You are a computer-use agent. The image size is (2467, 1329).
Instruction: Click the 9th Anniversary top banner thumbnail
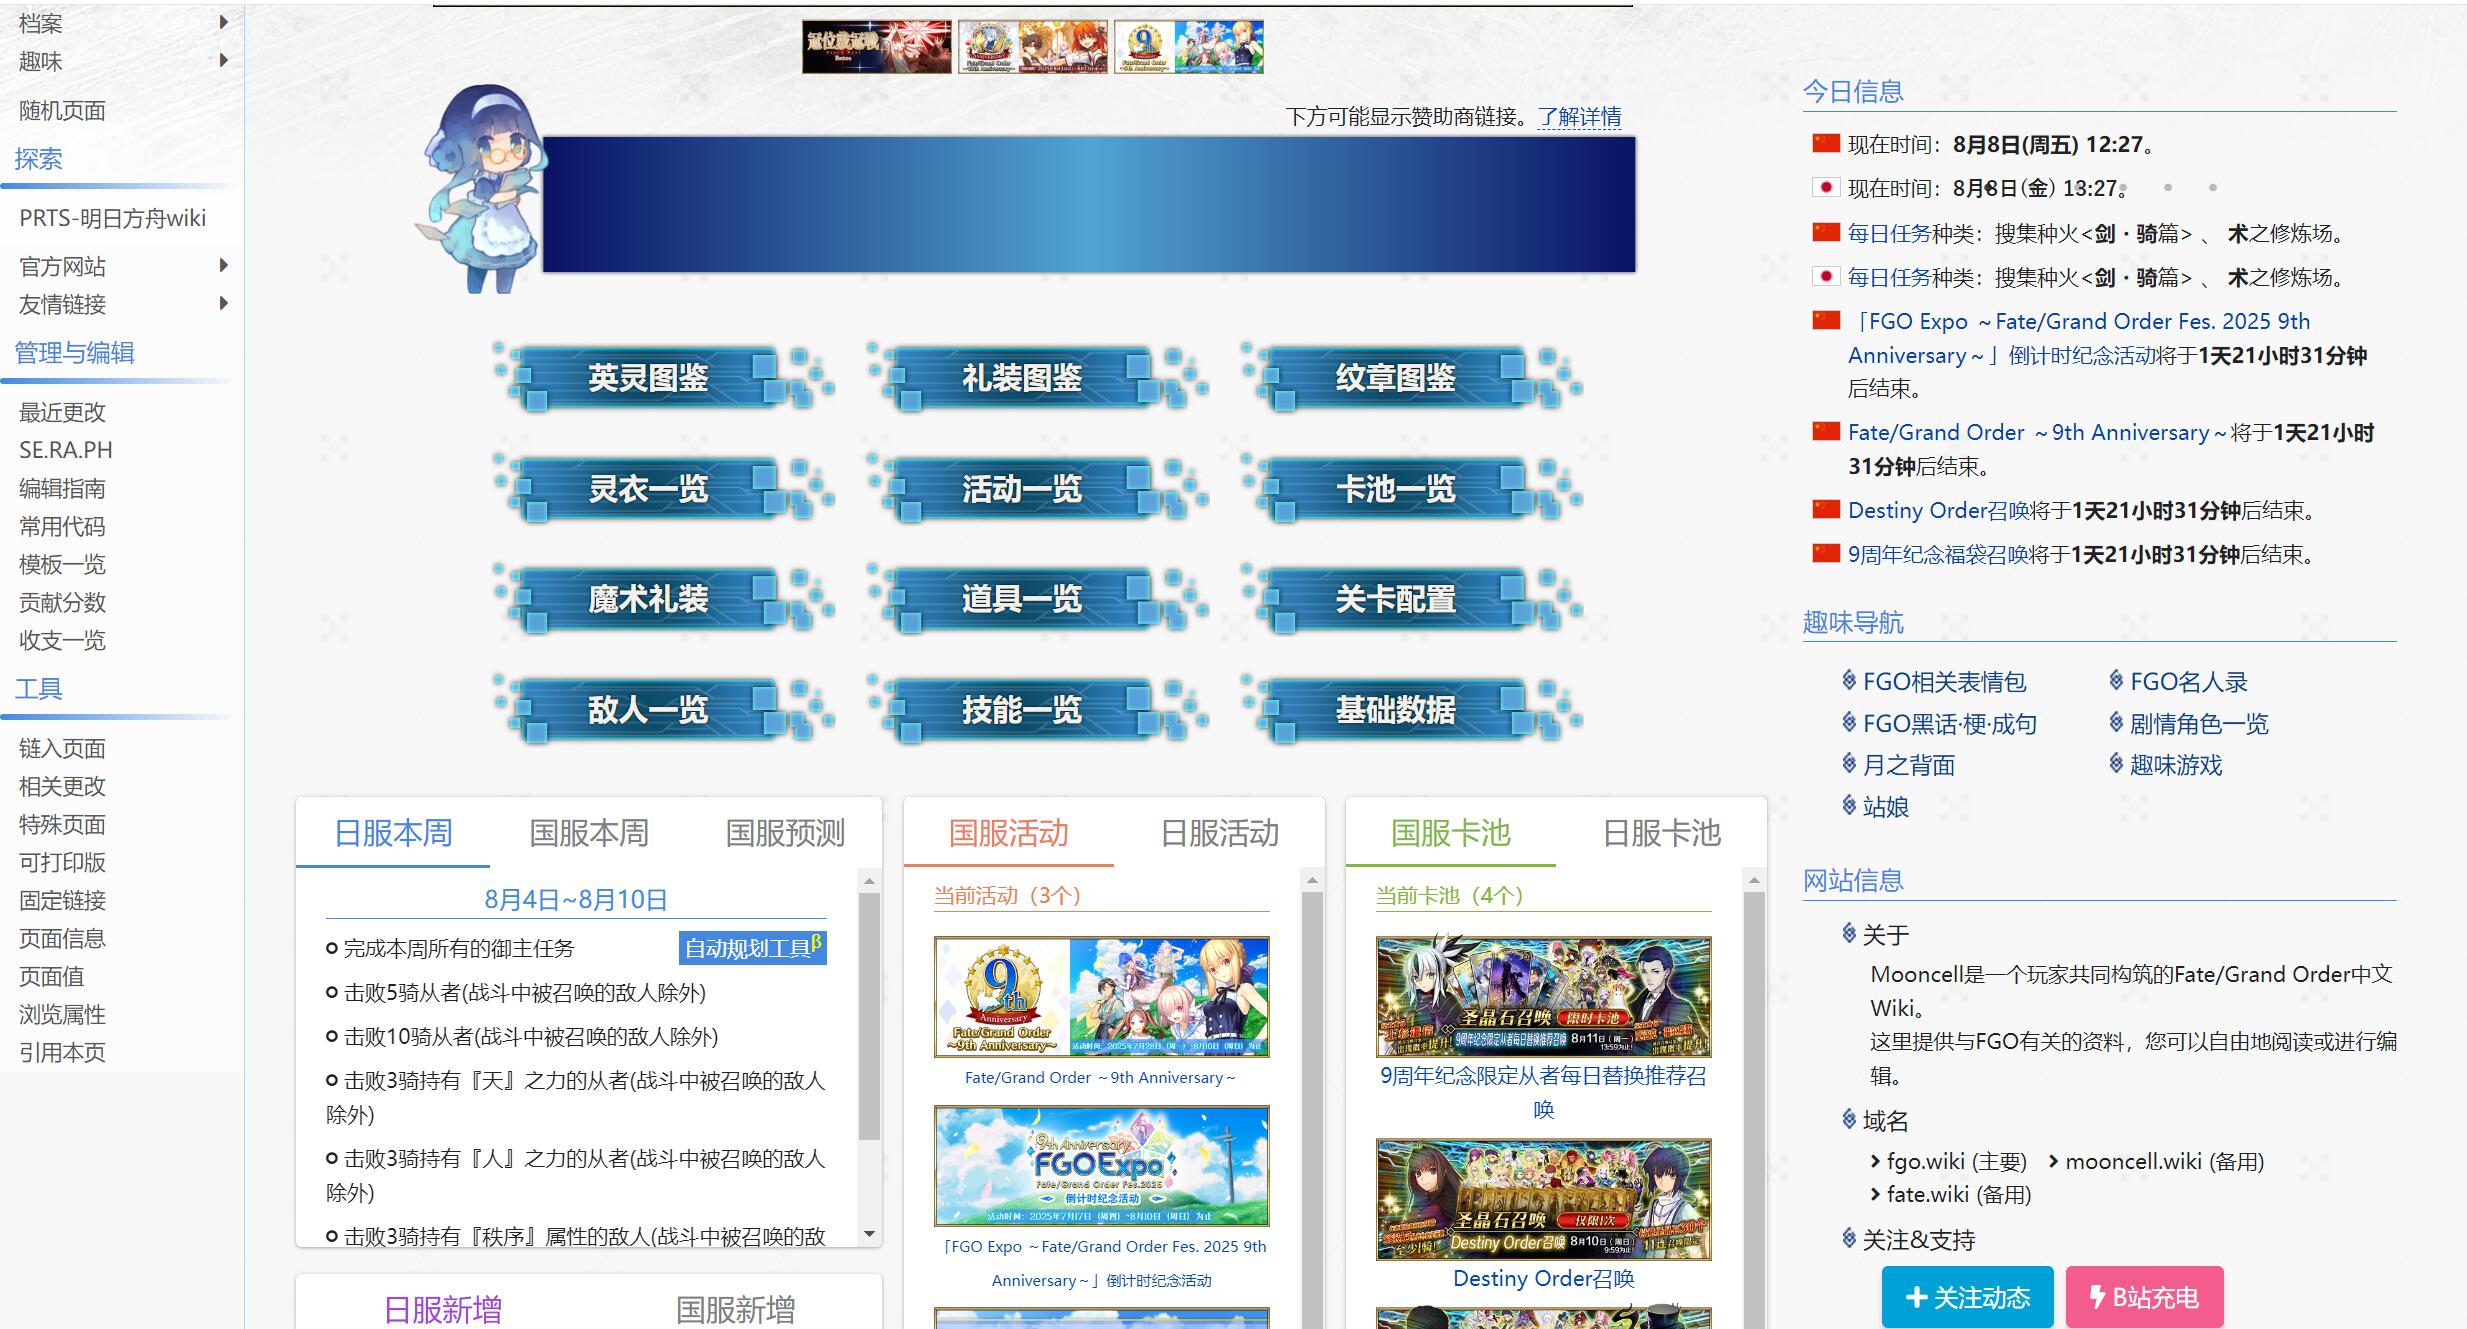(1189, 47)
